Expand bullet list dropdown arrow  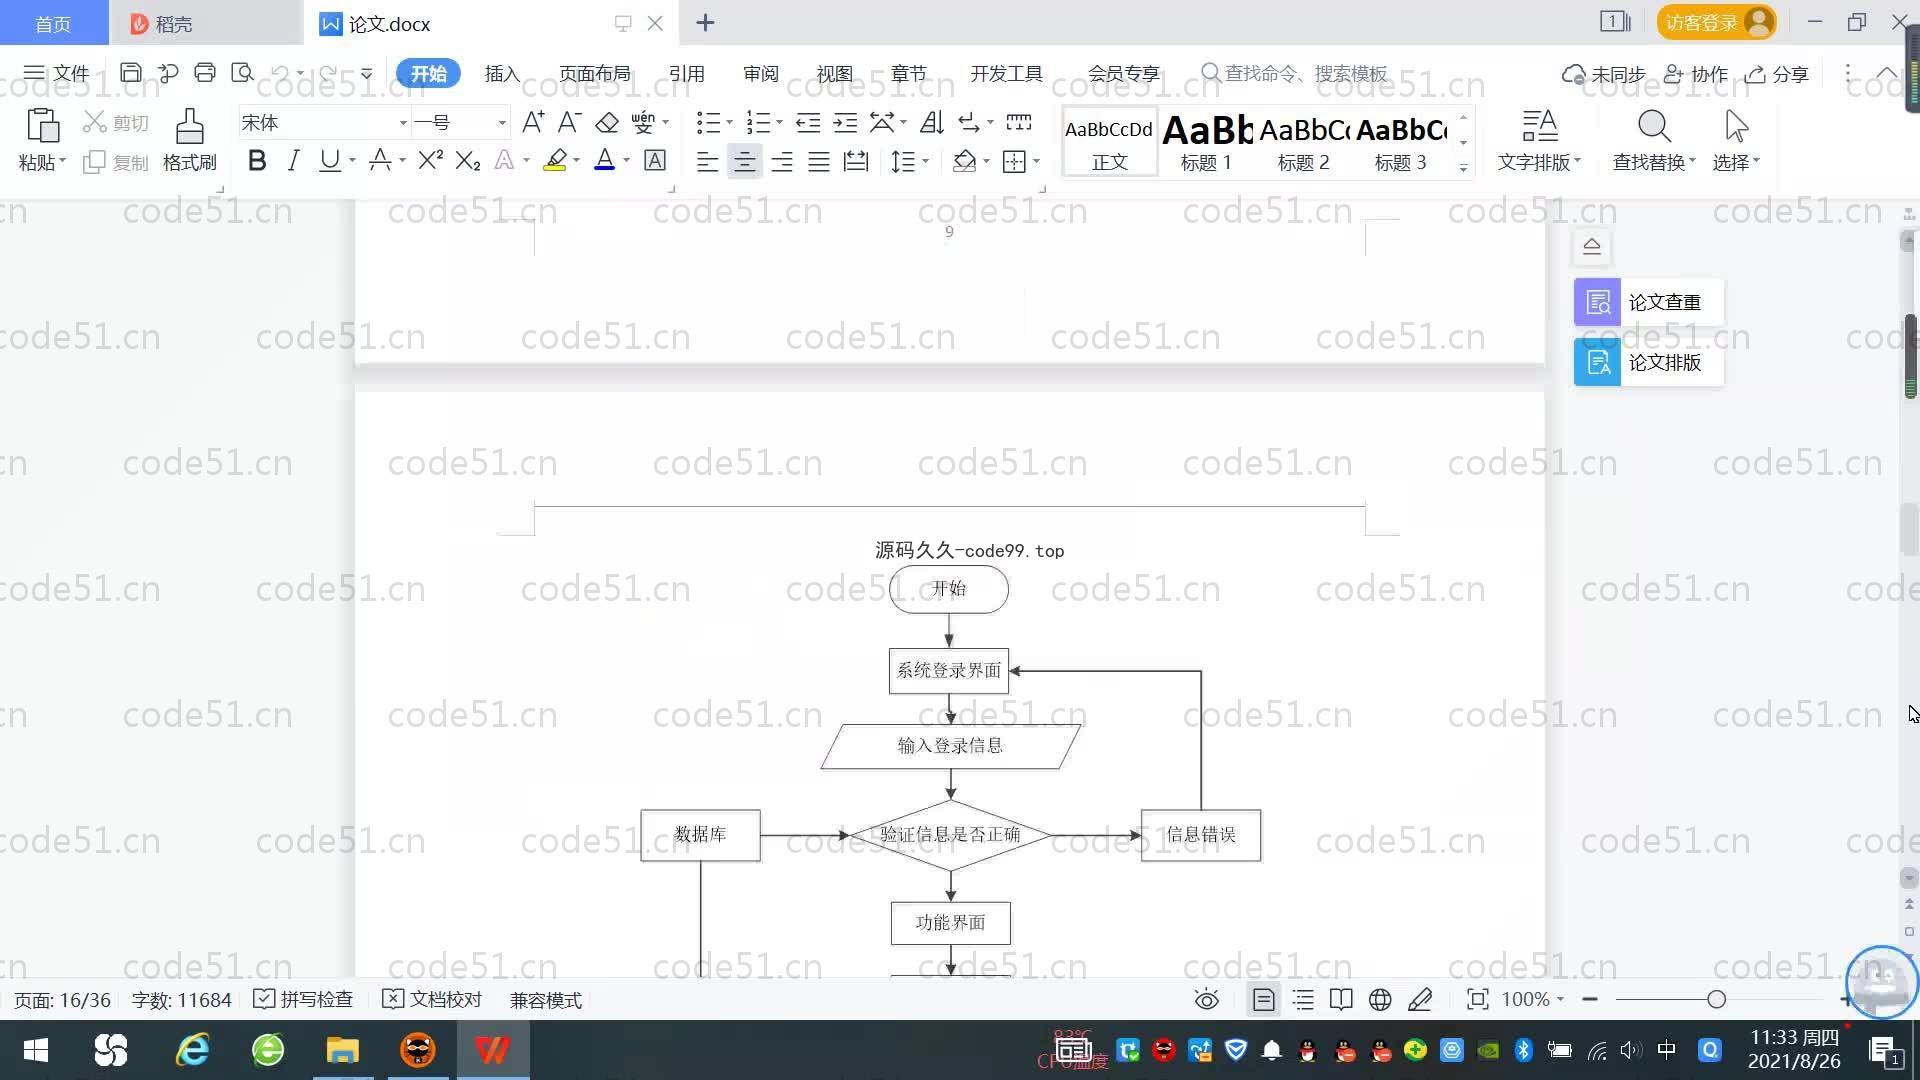point(729,123)
